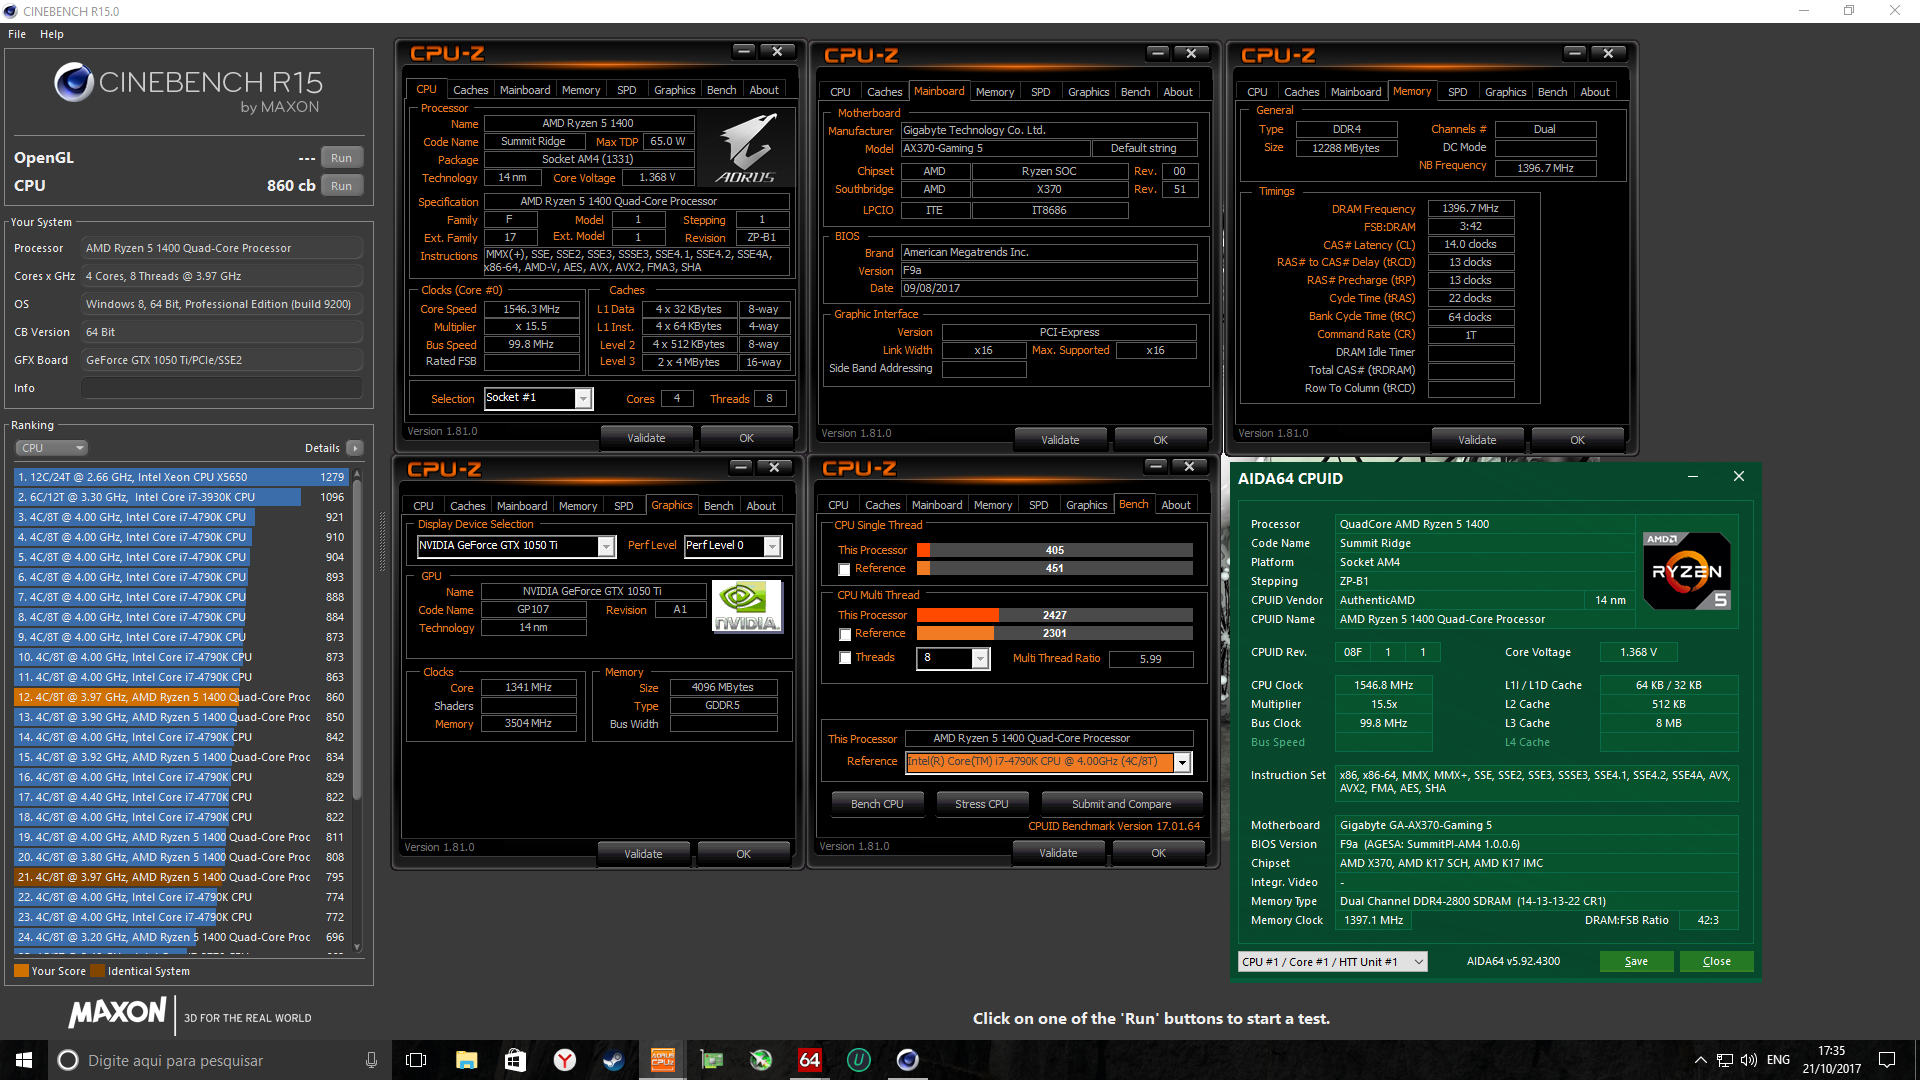
Task: Switch to SPD tab in CPU-Z Memory window
Action: [1457, 92]
